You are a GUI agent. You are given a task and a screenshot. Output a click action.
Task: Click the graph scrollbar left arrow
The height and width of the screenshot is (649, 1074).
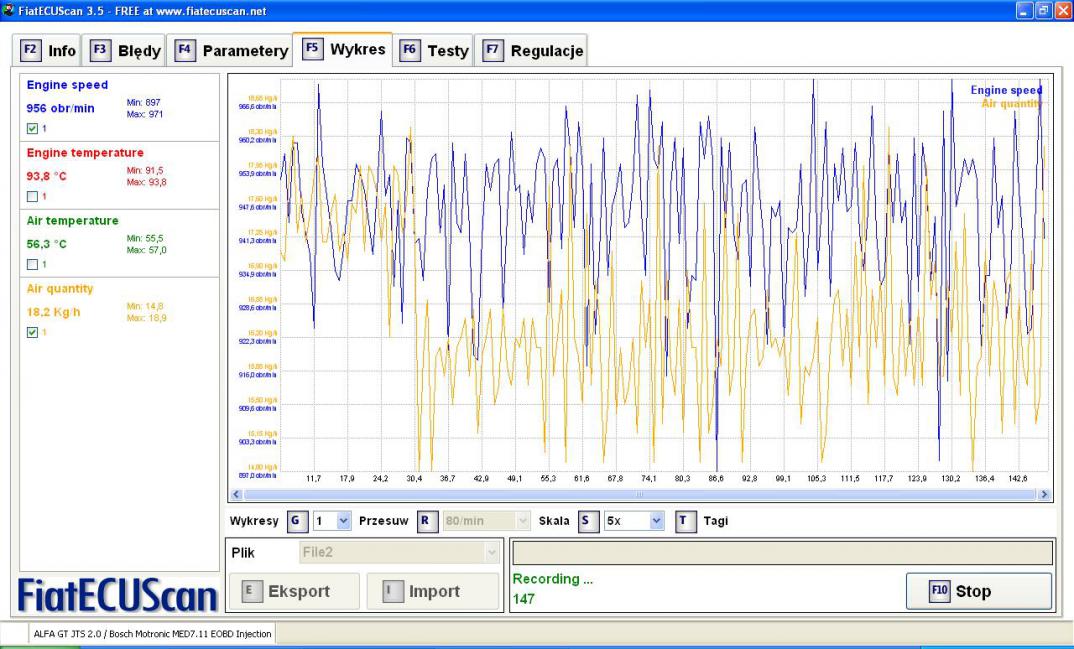click(236, 494)
